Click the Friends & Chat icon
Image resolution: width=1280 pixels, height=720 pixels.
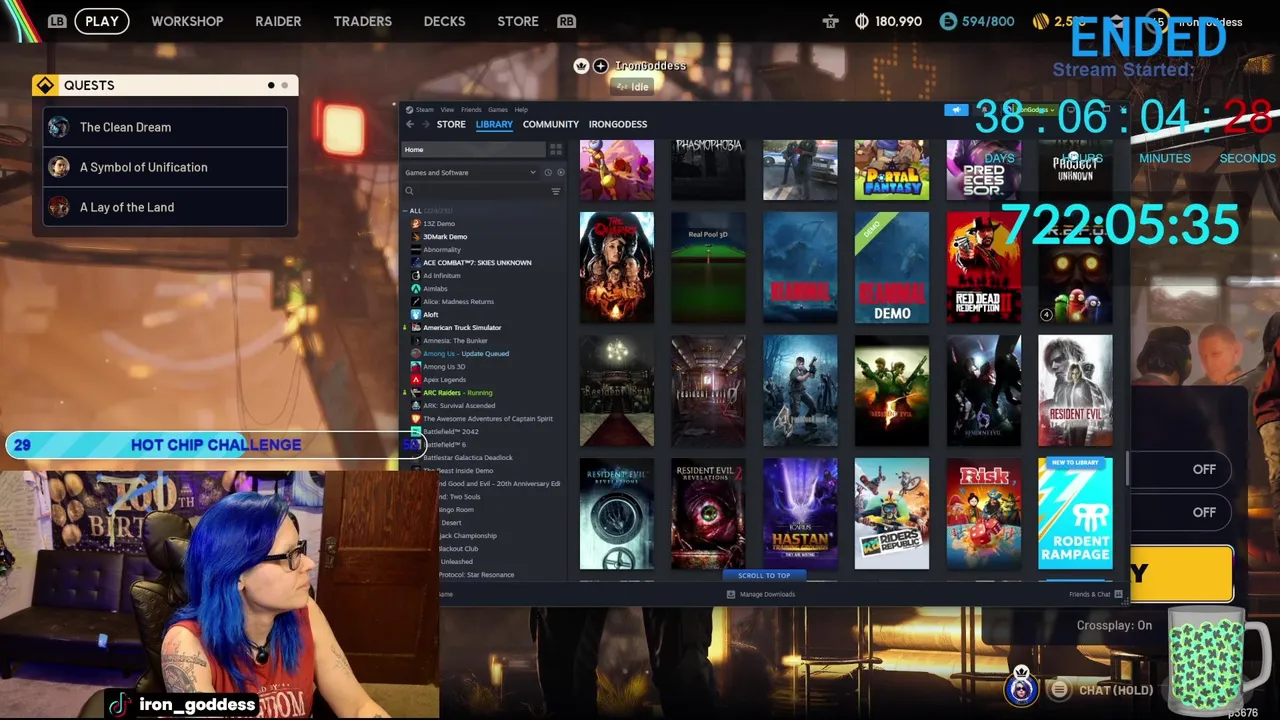(x=1118, y=594)
